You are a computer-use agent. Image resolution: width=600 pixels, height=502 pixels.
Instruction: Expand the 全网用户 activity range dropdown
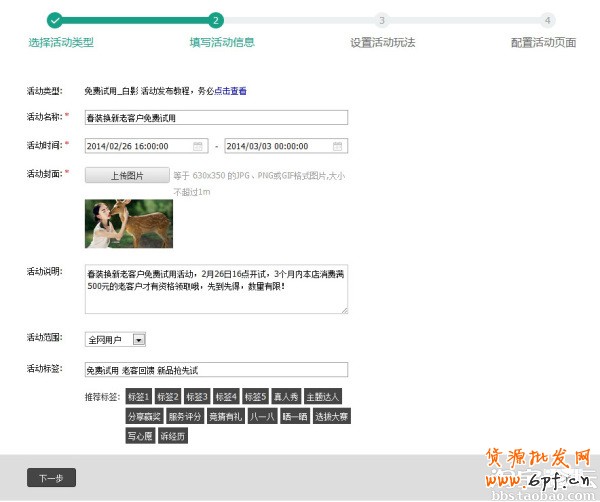[x=139, y=340]
